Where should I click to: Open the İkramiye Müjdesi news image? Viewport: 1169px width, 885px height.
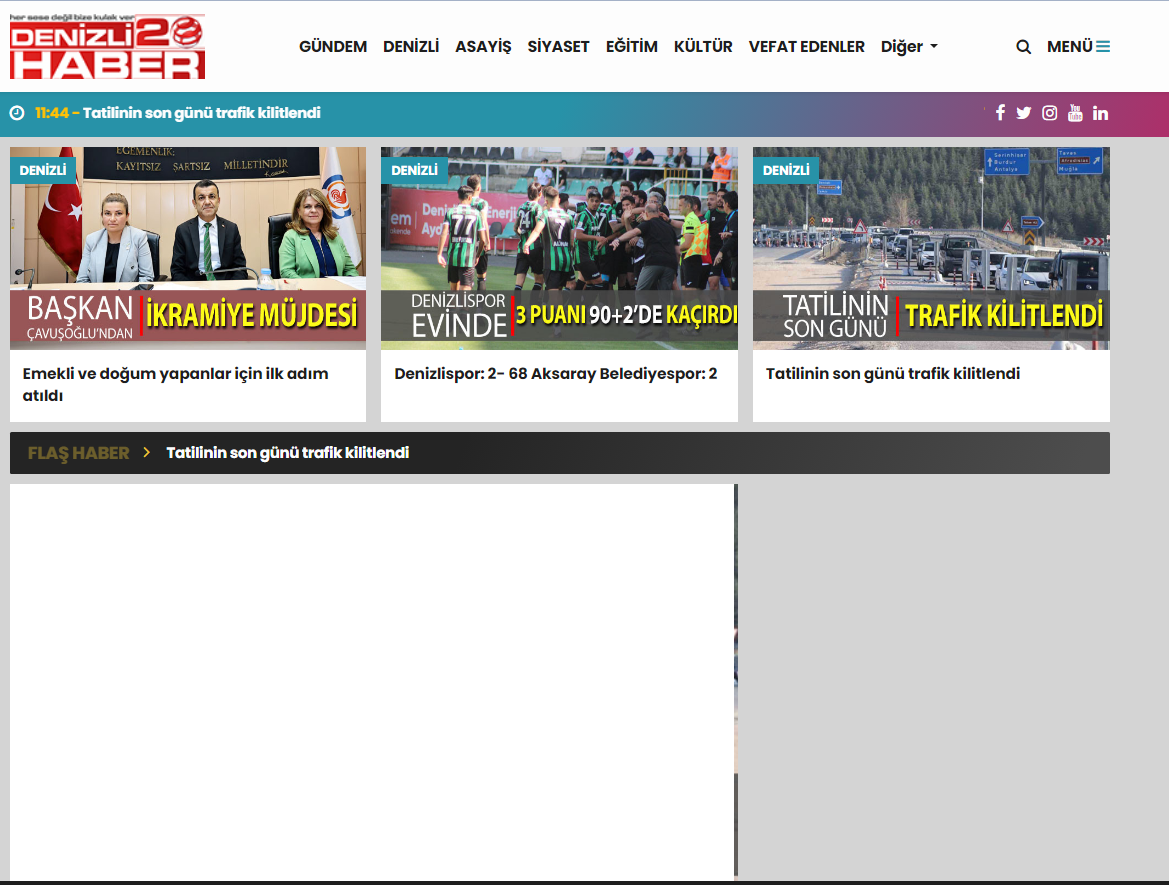(x=188, y=248)
